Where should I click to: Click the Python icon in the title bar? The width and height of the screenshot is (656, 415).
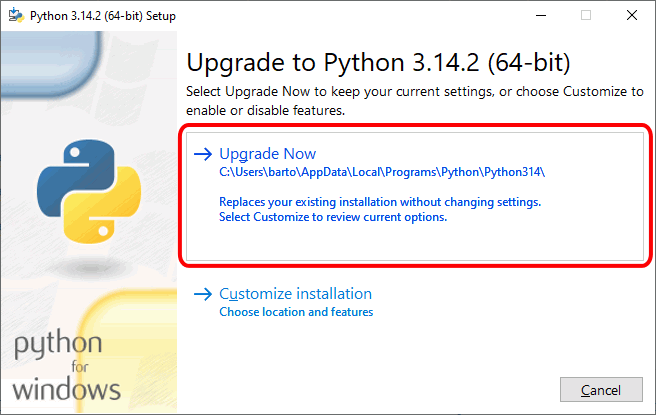click(x=13, y=14)
